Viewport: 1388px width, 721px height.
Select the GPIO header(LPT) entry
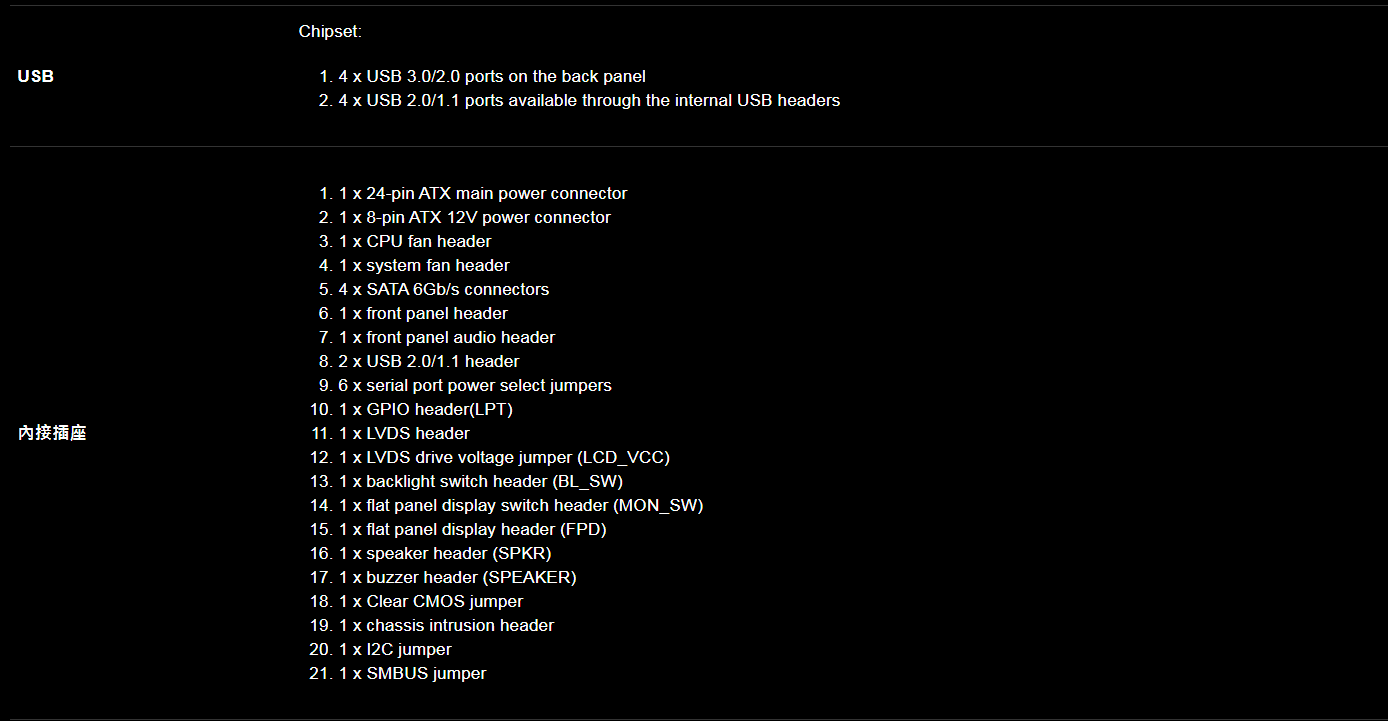tap(425, 409)
